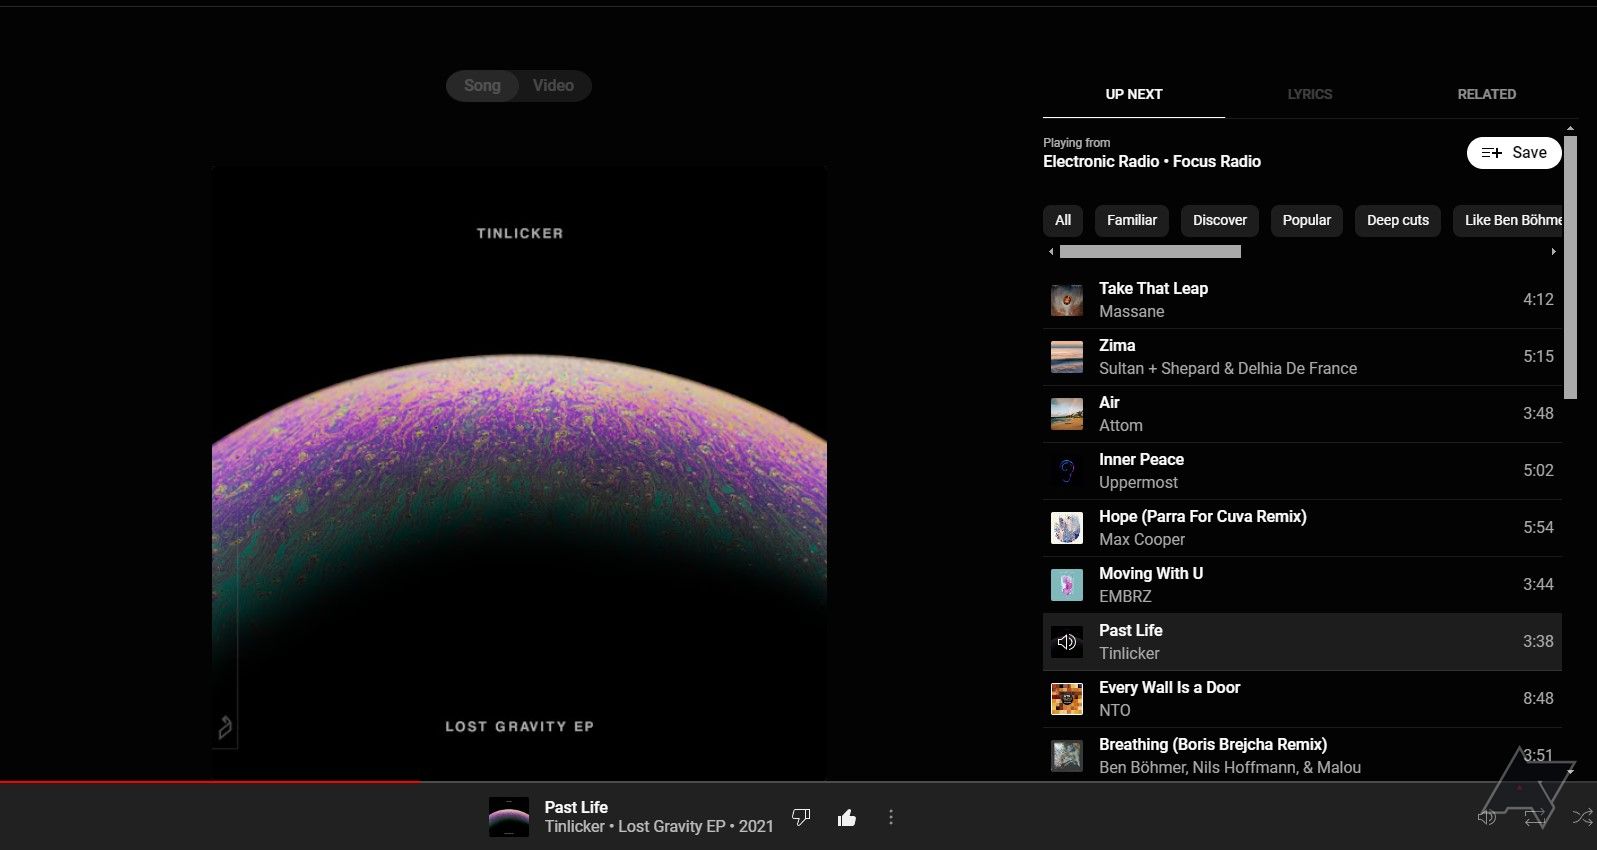The height and width of the screenshot is (850, 1597).
Task: Like the song with thumbs up
Action: (x=847, y=818)
